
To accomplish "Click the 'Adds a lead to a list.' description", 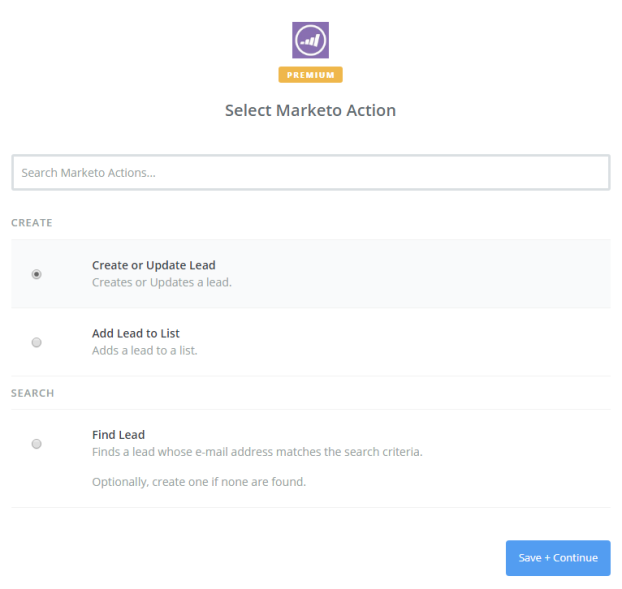I will pos(144,351).
